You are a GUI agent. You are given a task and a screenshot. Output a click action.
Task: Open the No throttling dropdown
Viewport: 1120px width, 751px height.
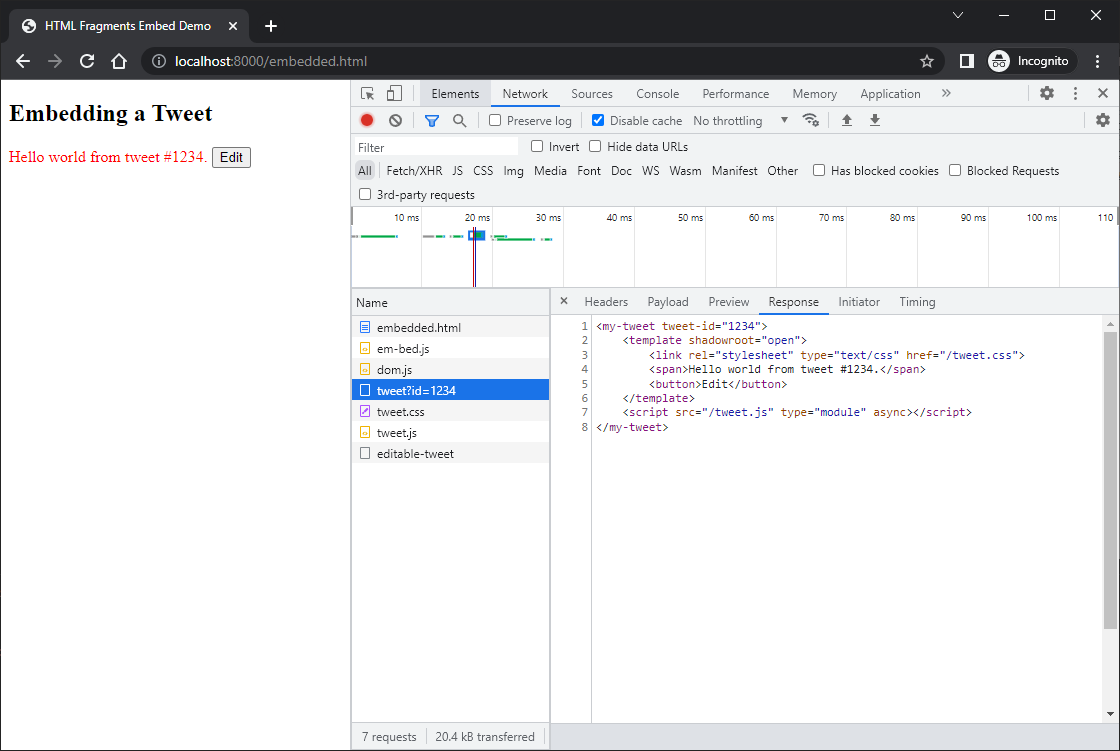pyautogui.click(x=735, y=120)
